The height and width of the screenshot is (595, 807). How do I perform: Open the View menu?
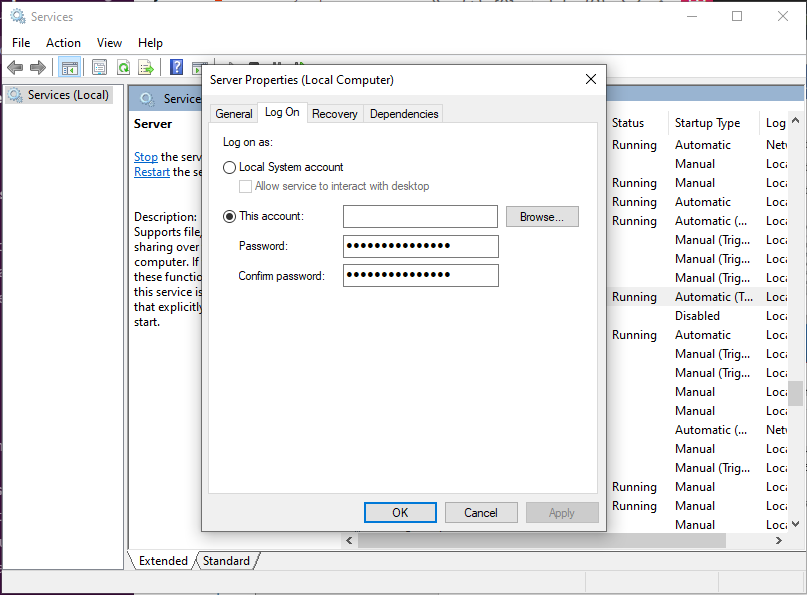(110, 43)
